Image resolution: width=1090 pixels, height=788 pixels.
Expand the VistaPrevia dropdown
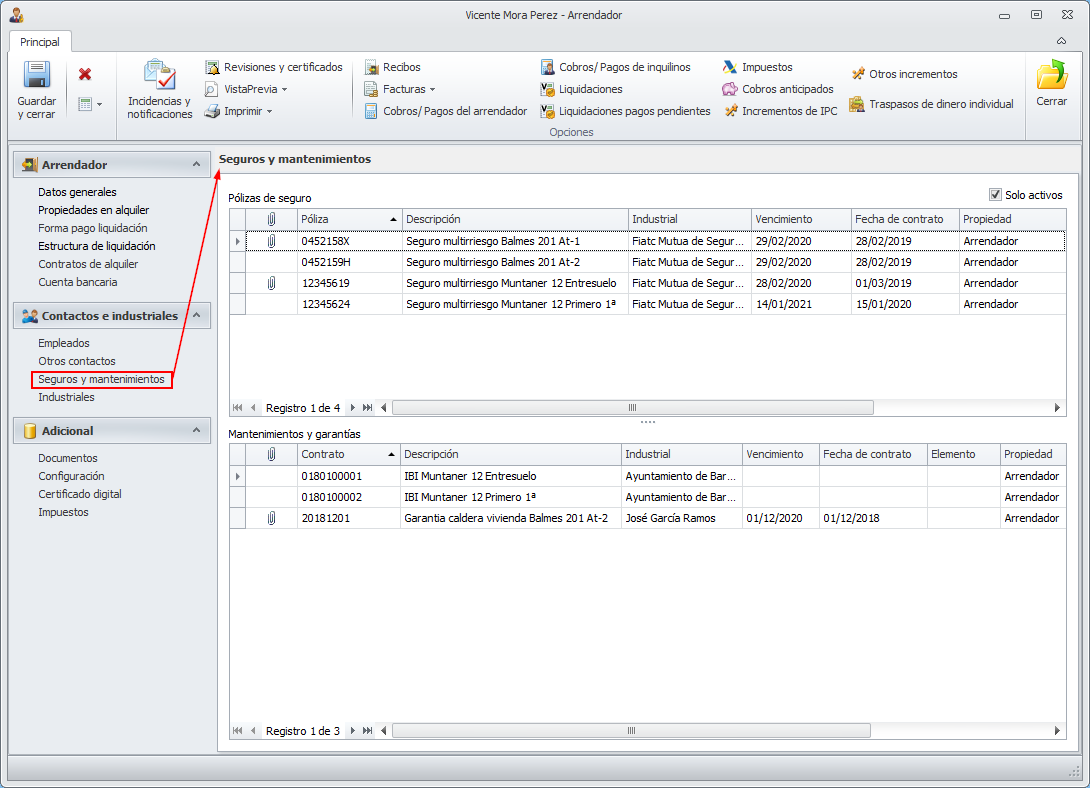(x=284, y=89)
